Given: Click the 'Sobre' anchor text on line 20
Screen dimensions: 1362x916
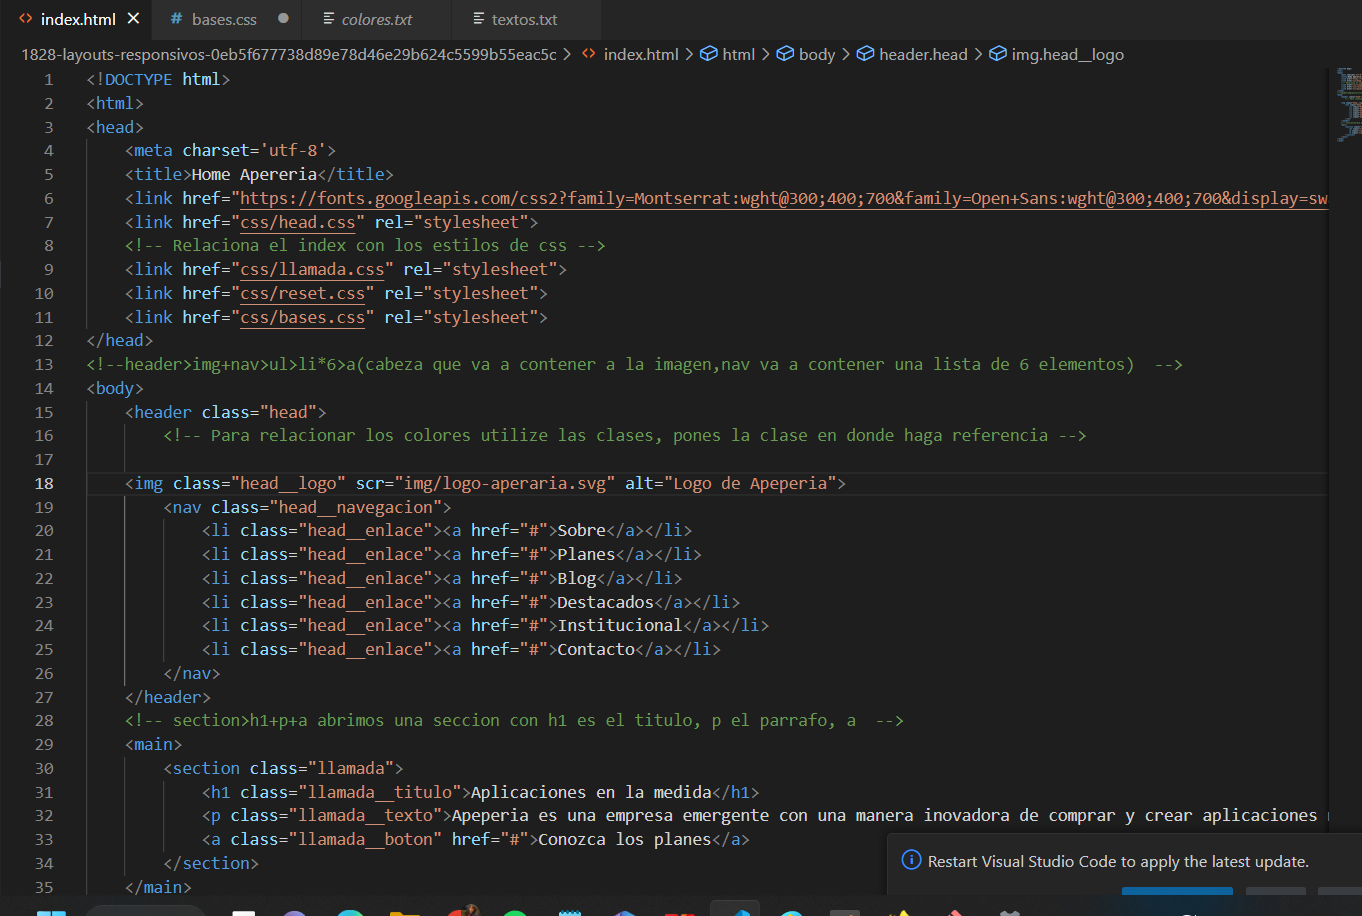Looking at the screenshot, I should [582, 530].
